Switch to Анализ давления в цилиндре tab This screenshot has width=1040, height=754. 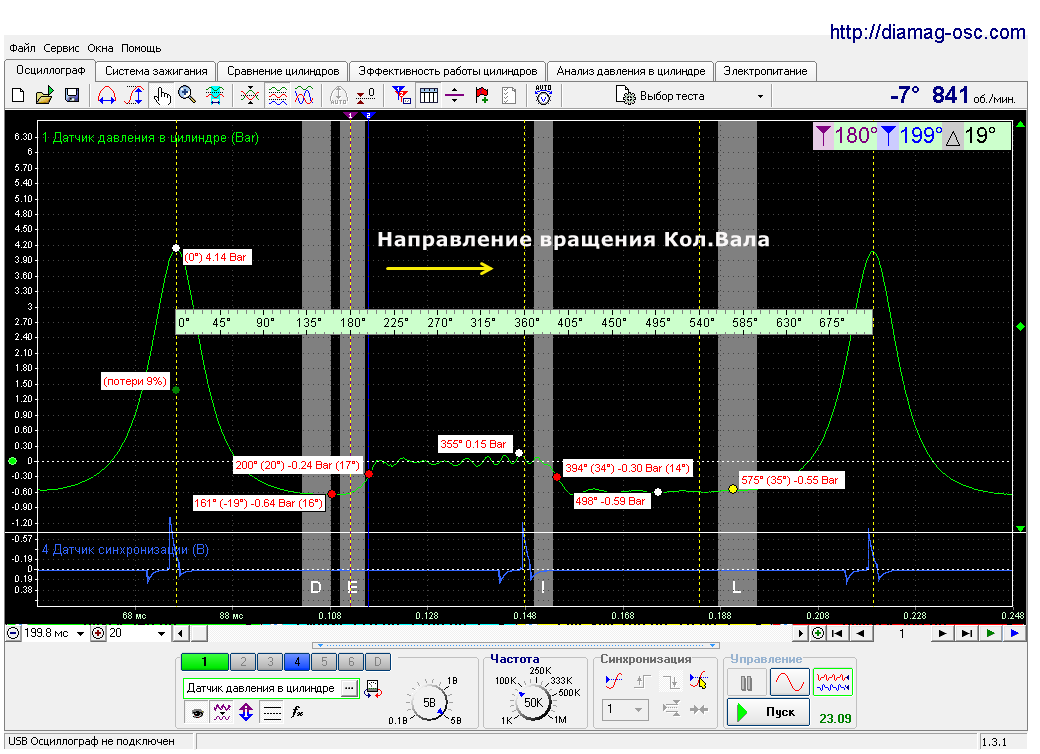631,71
